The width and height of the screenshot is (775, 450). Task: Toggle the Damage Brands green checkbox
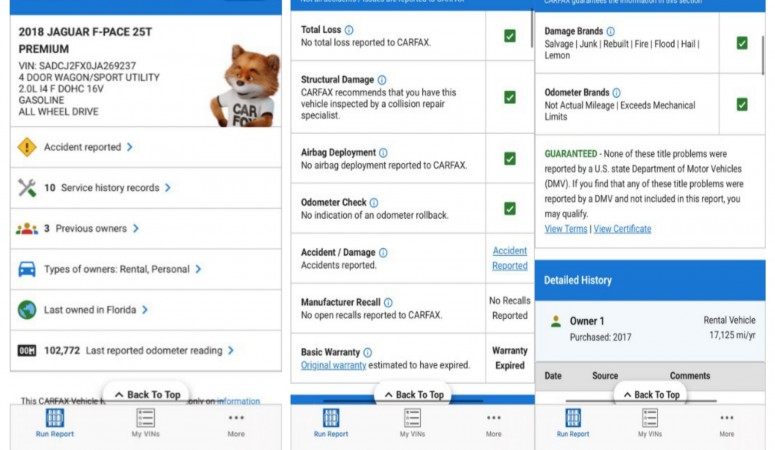click(x=742, y=43)
